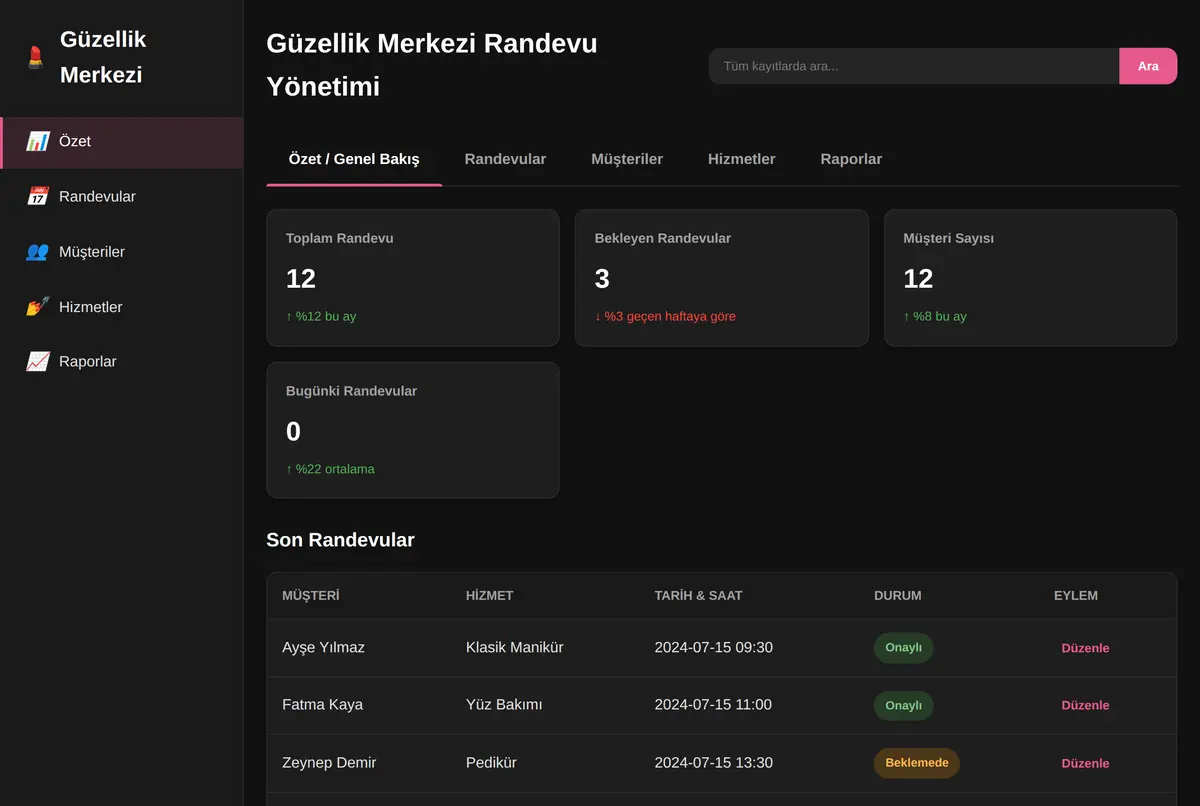Switch to the Randevular tab
The image size is (1200, 806).
505,159
